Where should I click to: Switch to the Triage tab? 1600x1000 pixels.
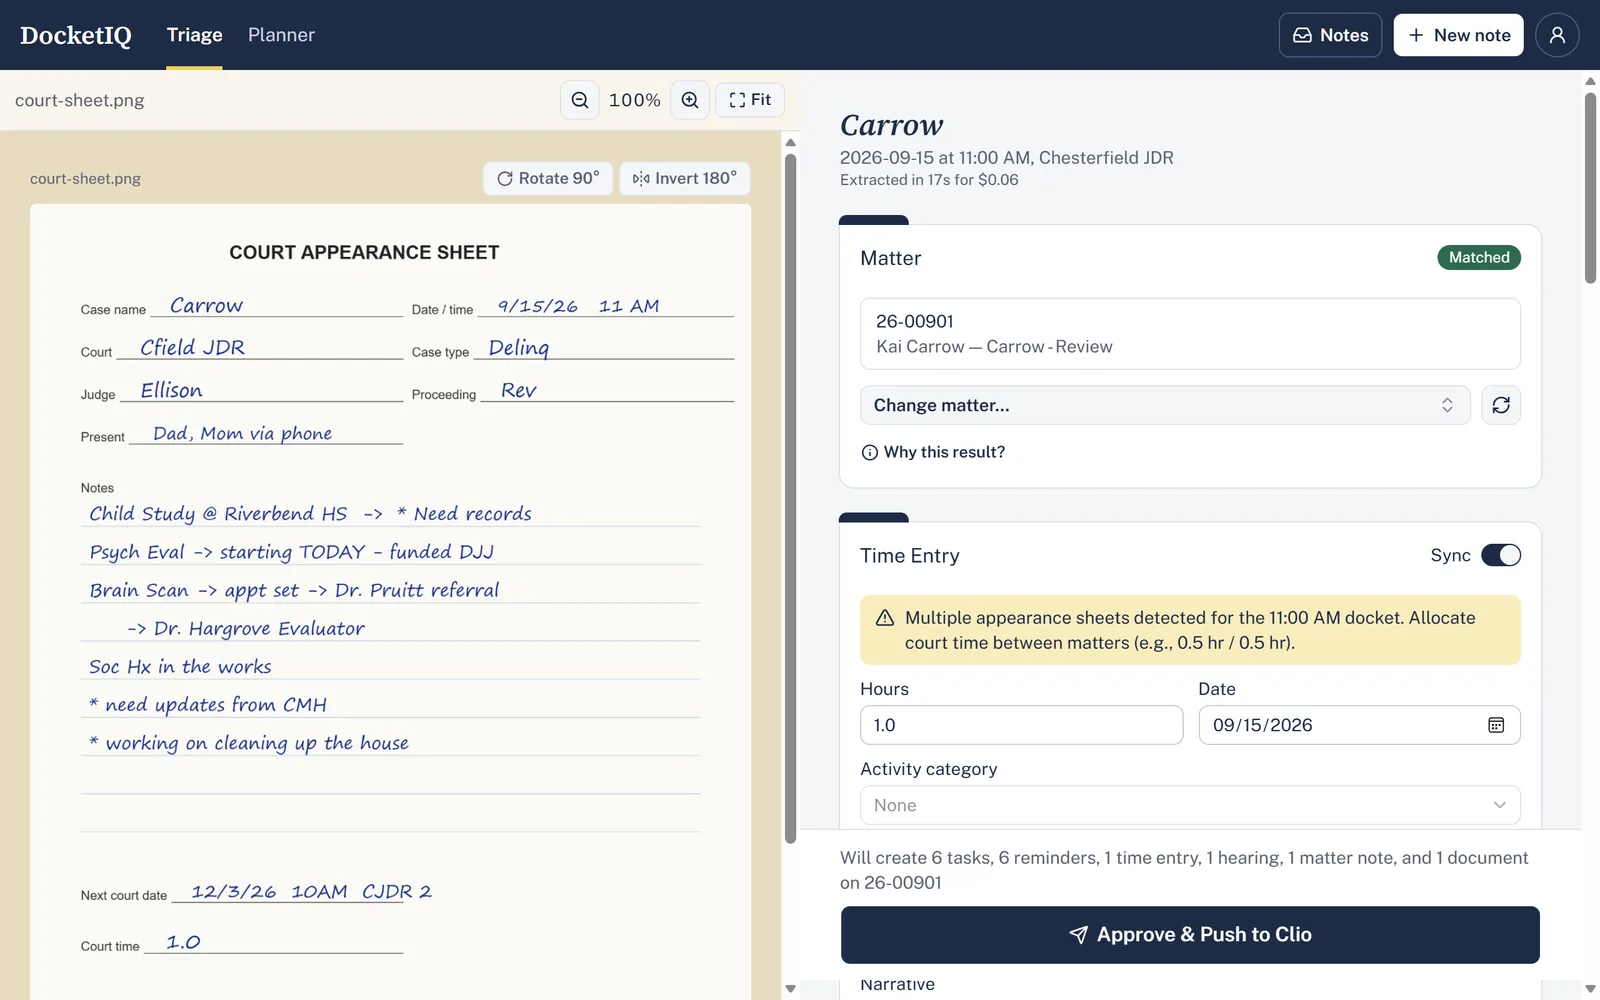tap(194, 35)
